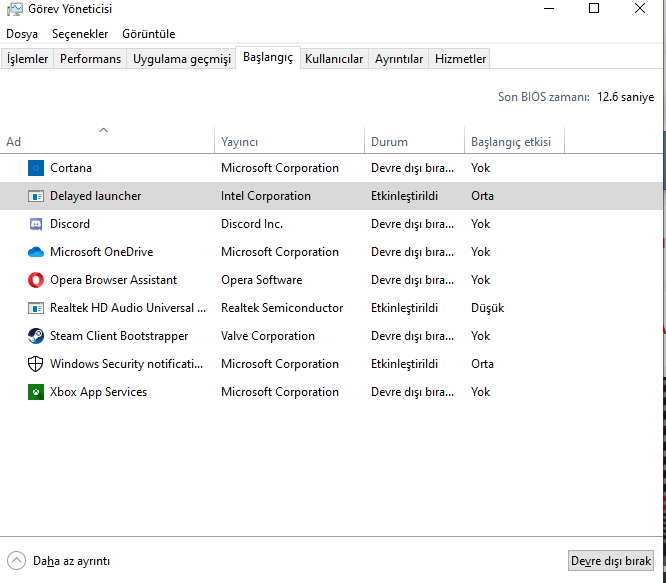Image resolution: width=666 pixels, height=583 pixels.
Task: Select the Windows Security shield icon
Action: point(36,364)
